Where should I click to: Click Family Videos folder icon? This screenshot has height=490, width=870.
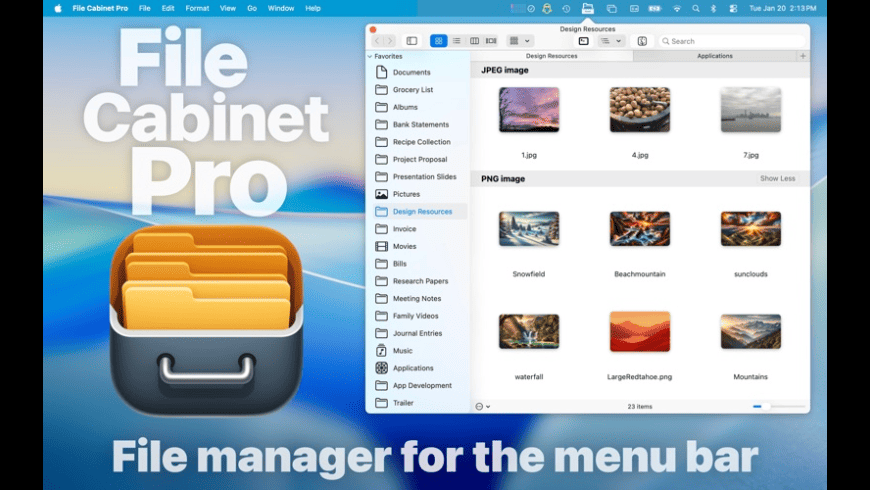coord(381,316)
